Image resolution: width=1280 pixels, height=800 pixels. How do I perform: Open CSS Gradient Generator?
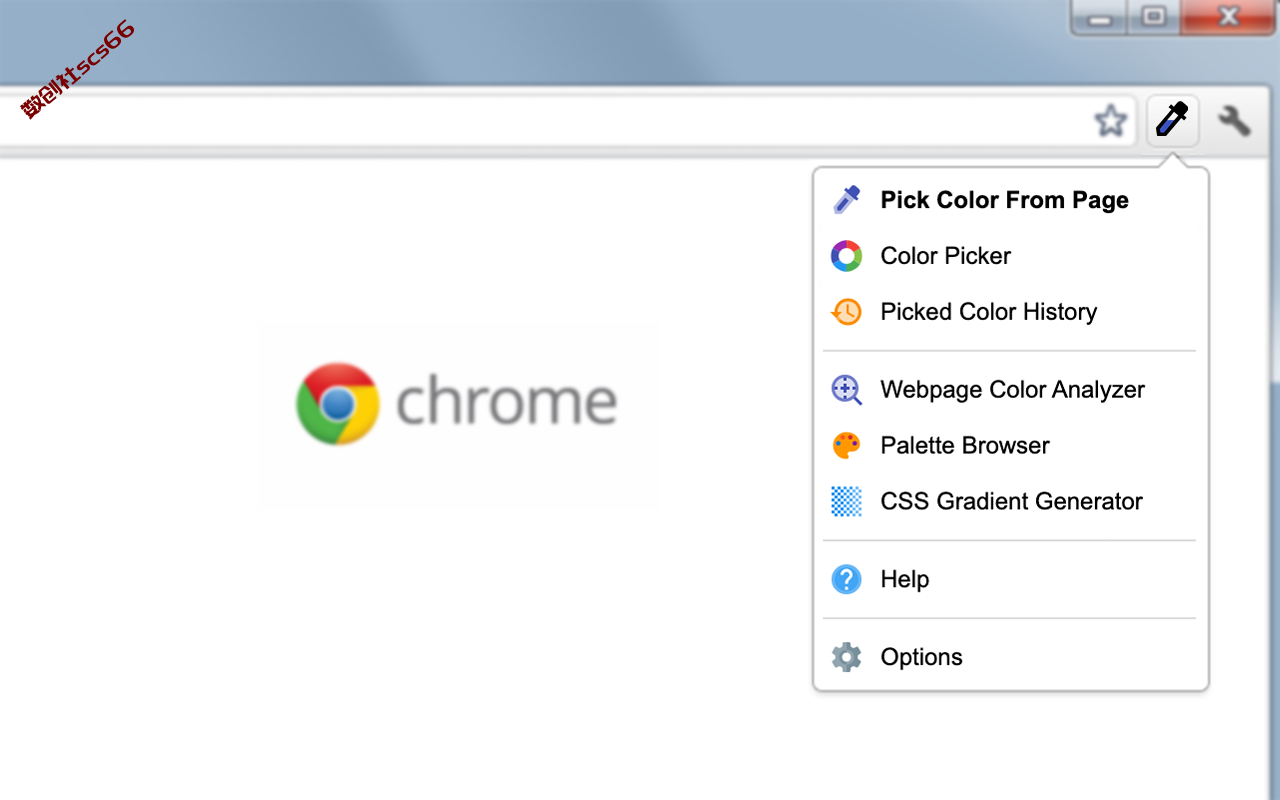click(x=1011, y=502)
